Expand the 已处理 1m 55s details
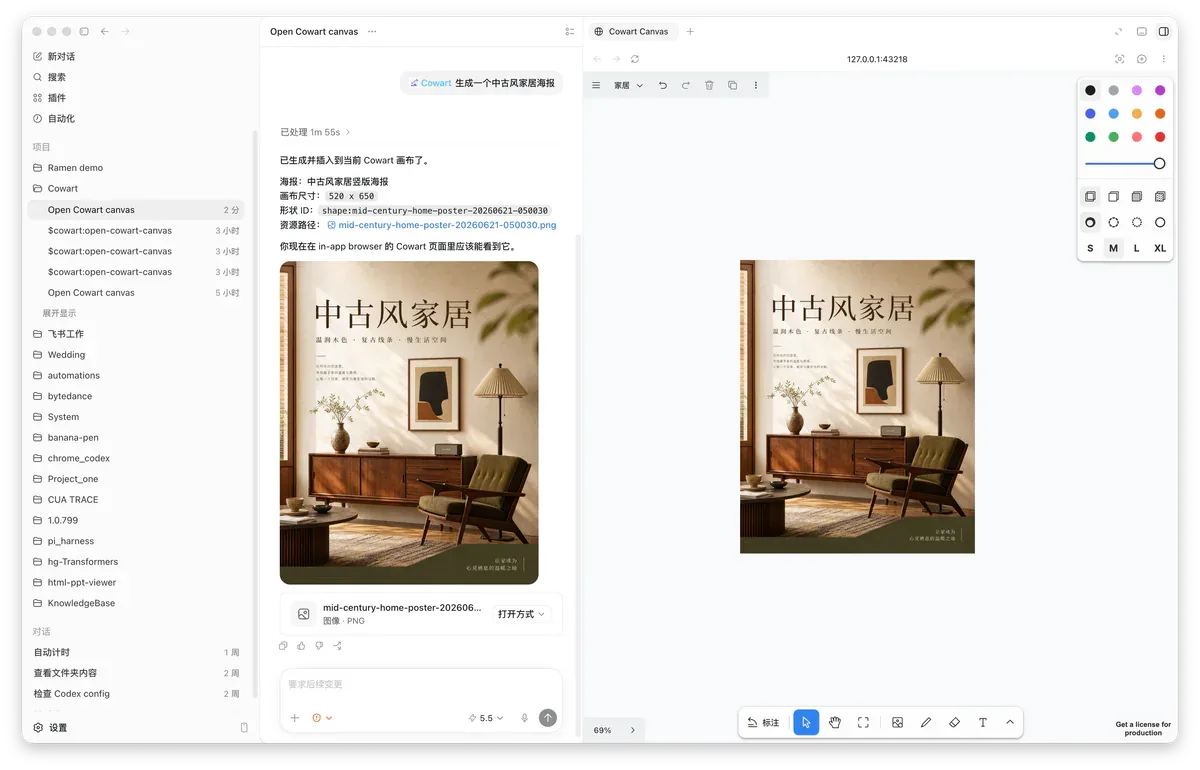The width and height of the screenshot is (1200, 770). [315, 132]
